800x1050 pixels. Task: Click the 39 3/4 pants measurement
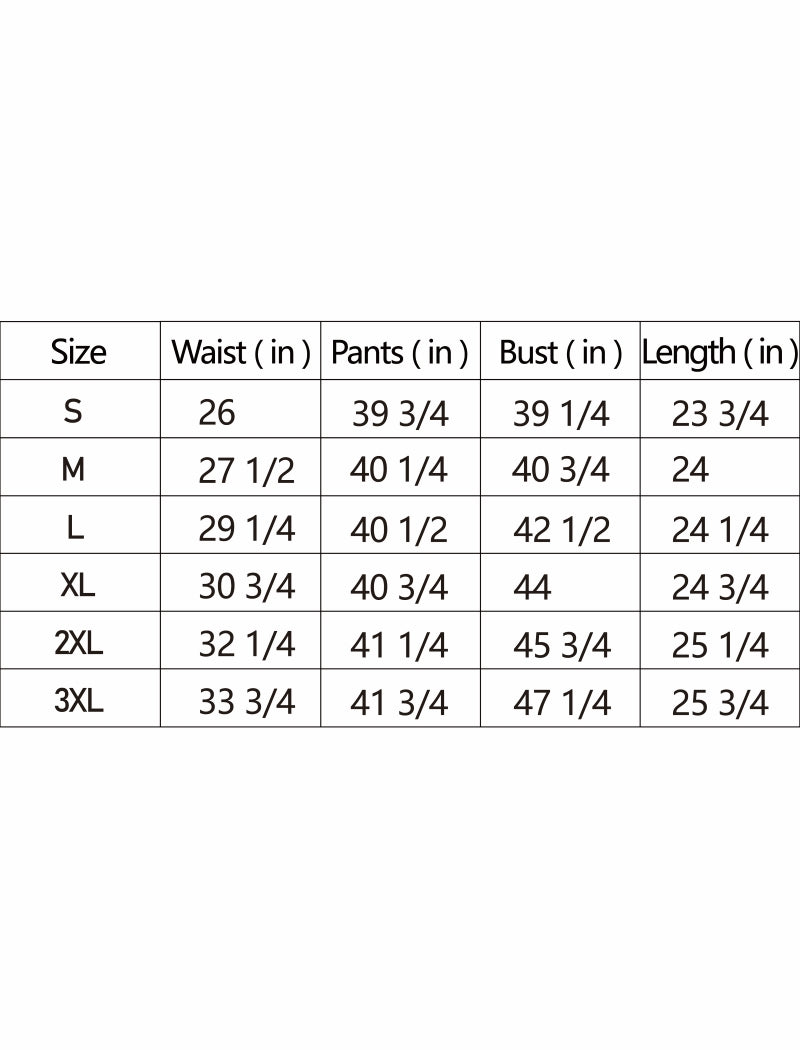[x=400, y=413]
